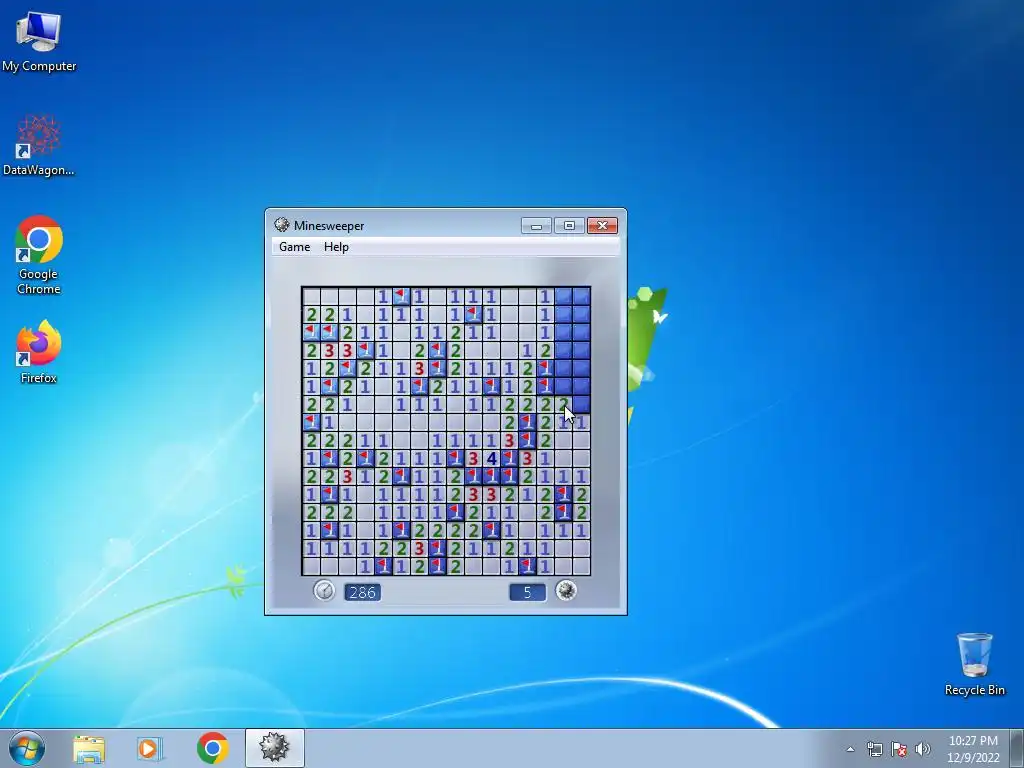Launch Windows Media Player from the taskbar

pos(149,748)
